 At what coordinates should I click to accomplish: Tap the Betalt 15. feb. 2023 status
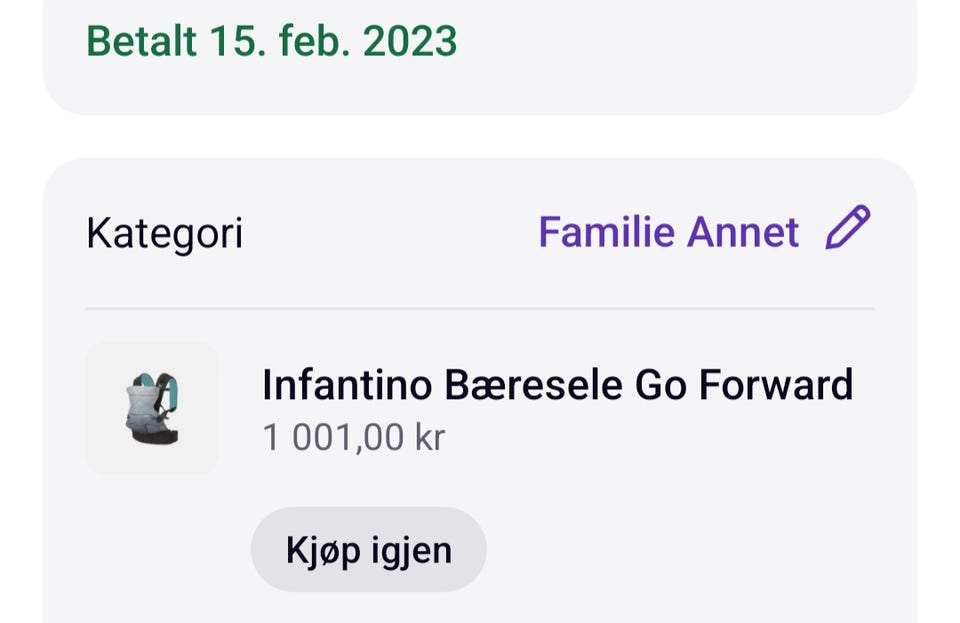click(x=272, y=41)
